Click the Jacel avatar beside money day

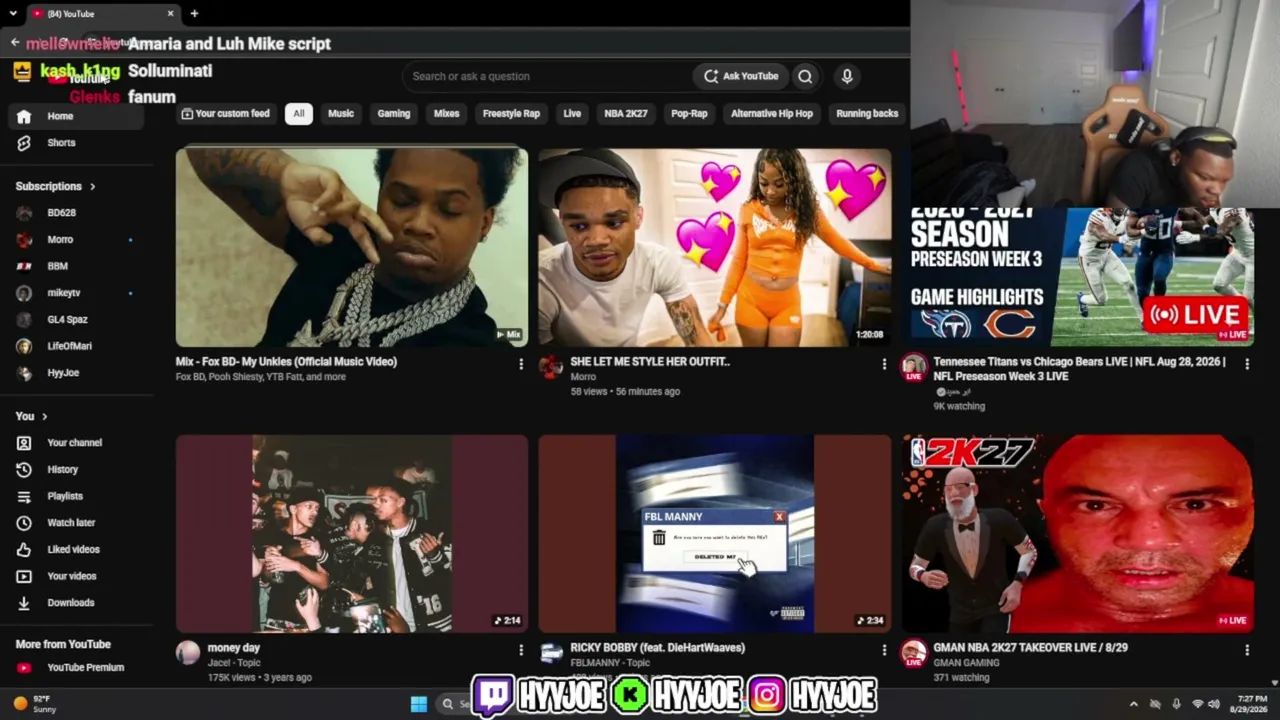[188, 653]
